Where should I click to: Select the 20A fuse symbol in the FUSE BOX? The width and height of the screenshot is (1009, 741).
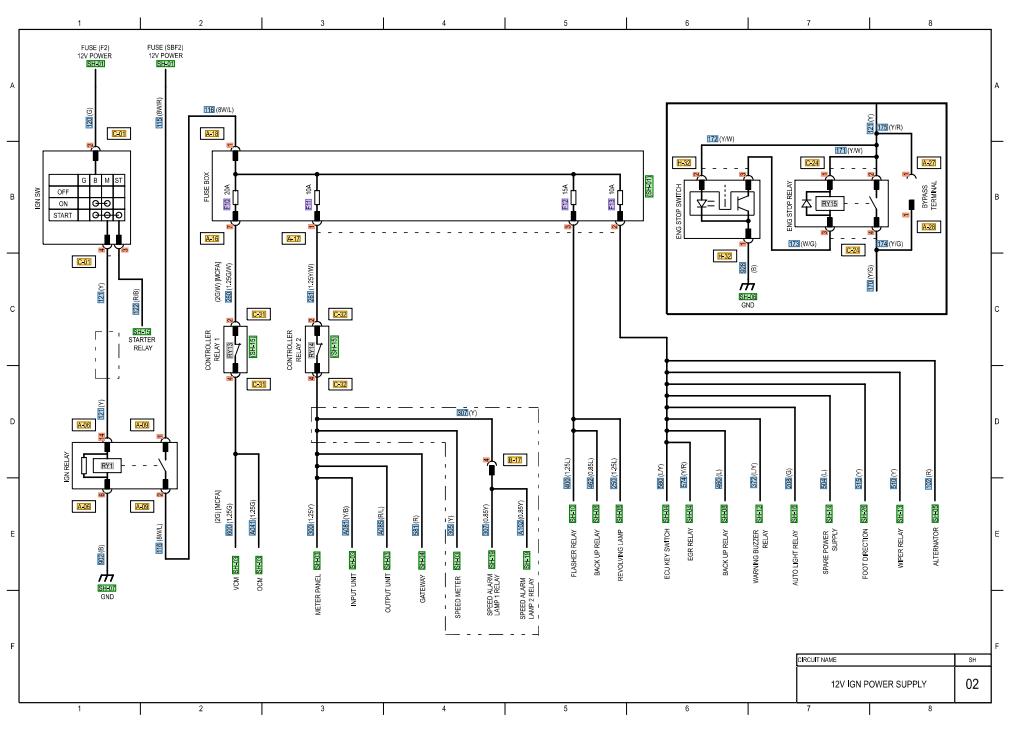click(236, 196)
